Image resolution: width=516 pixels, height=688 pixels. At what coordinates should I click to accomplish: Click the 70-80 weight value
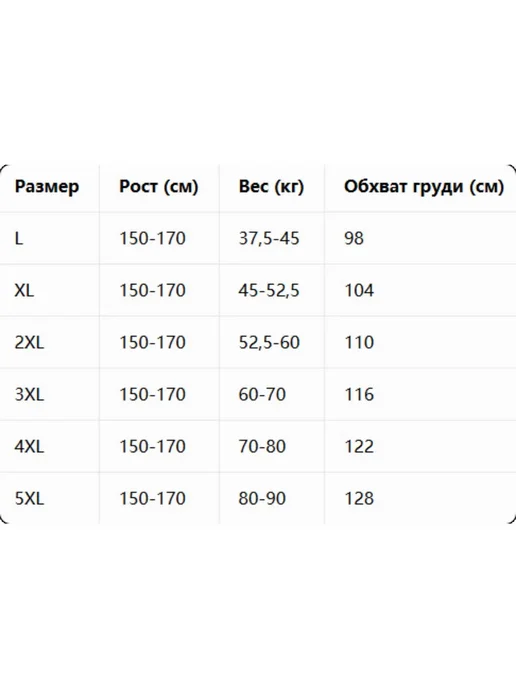262,447
